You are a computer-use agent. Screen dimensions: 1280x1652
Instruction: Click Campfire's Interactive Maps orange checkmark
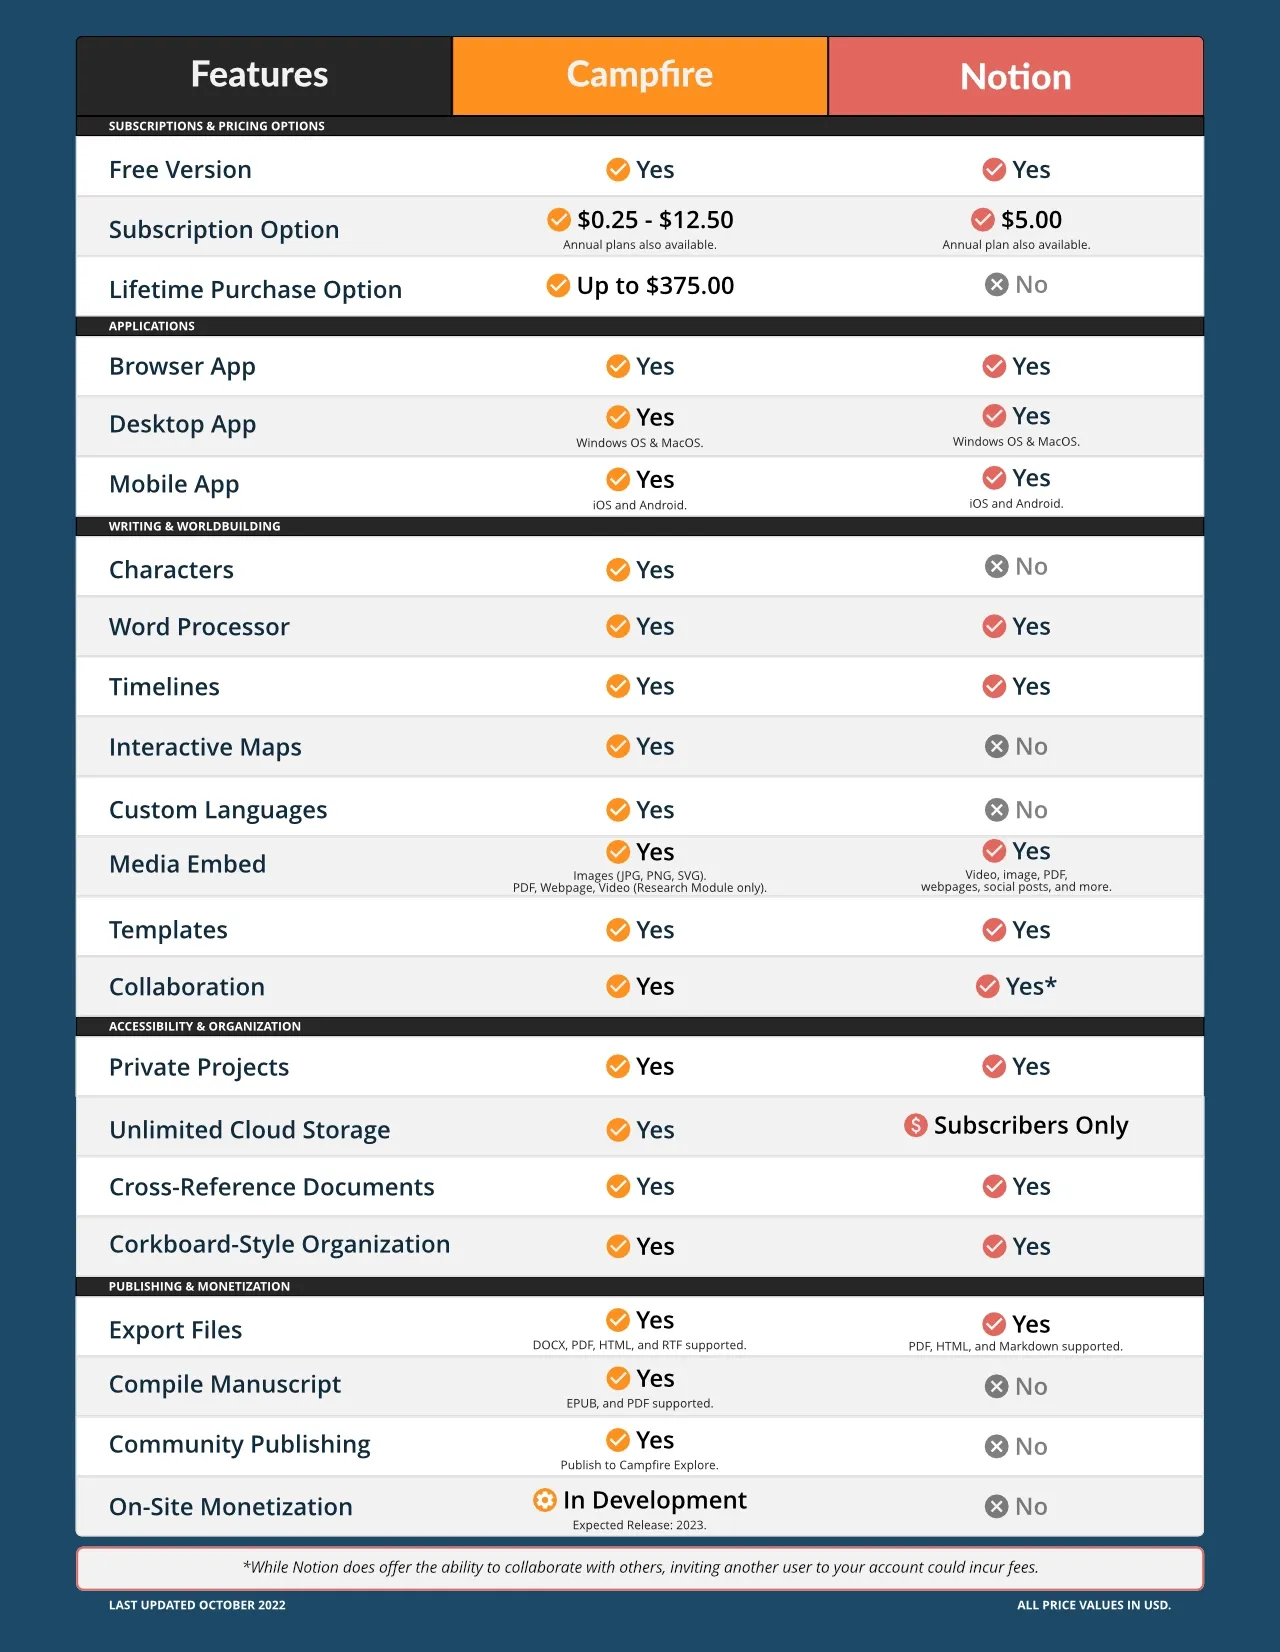(618, 747)
